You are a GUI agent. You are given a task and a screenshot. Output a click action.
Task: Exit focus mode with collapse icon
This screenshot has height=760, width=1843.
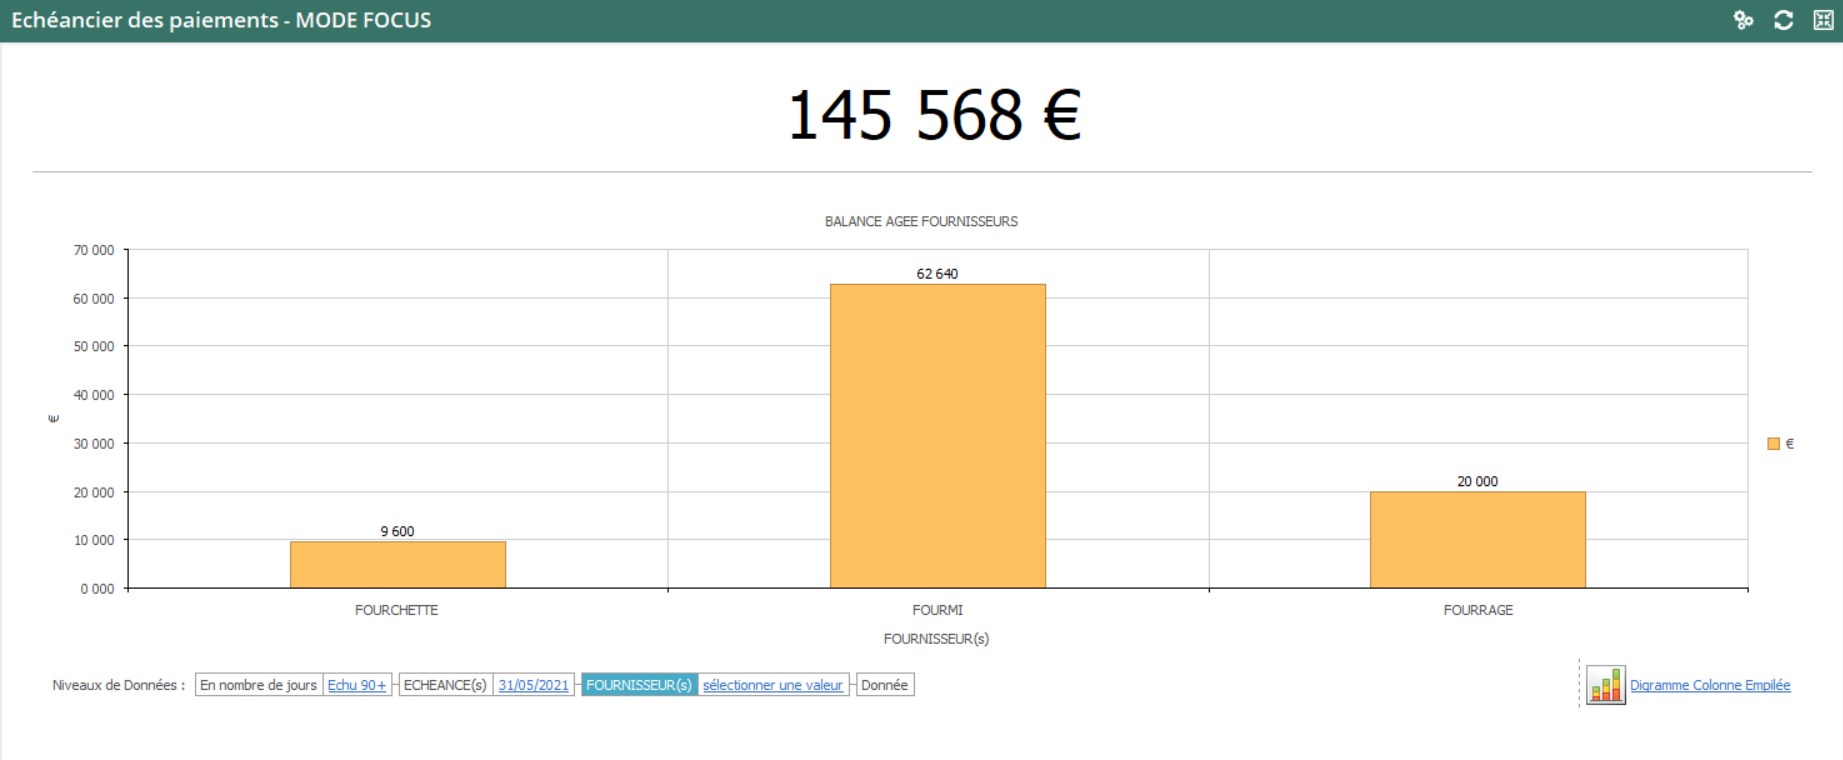(x=1823, y=20)
